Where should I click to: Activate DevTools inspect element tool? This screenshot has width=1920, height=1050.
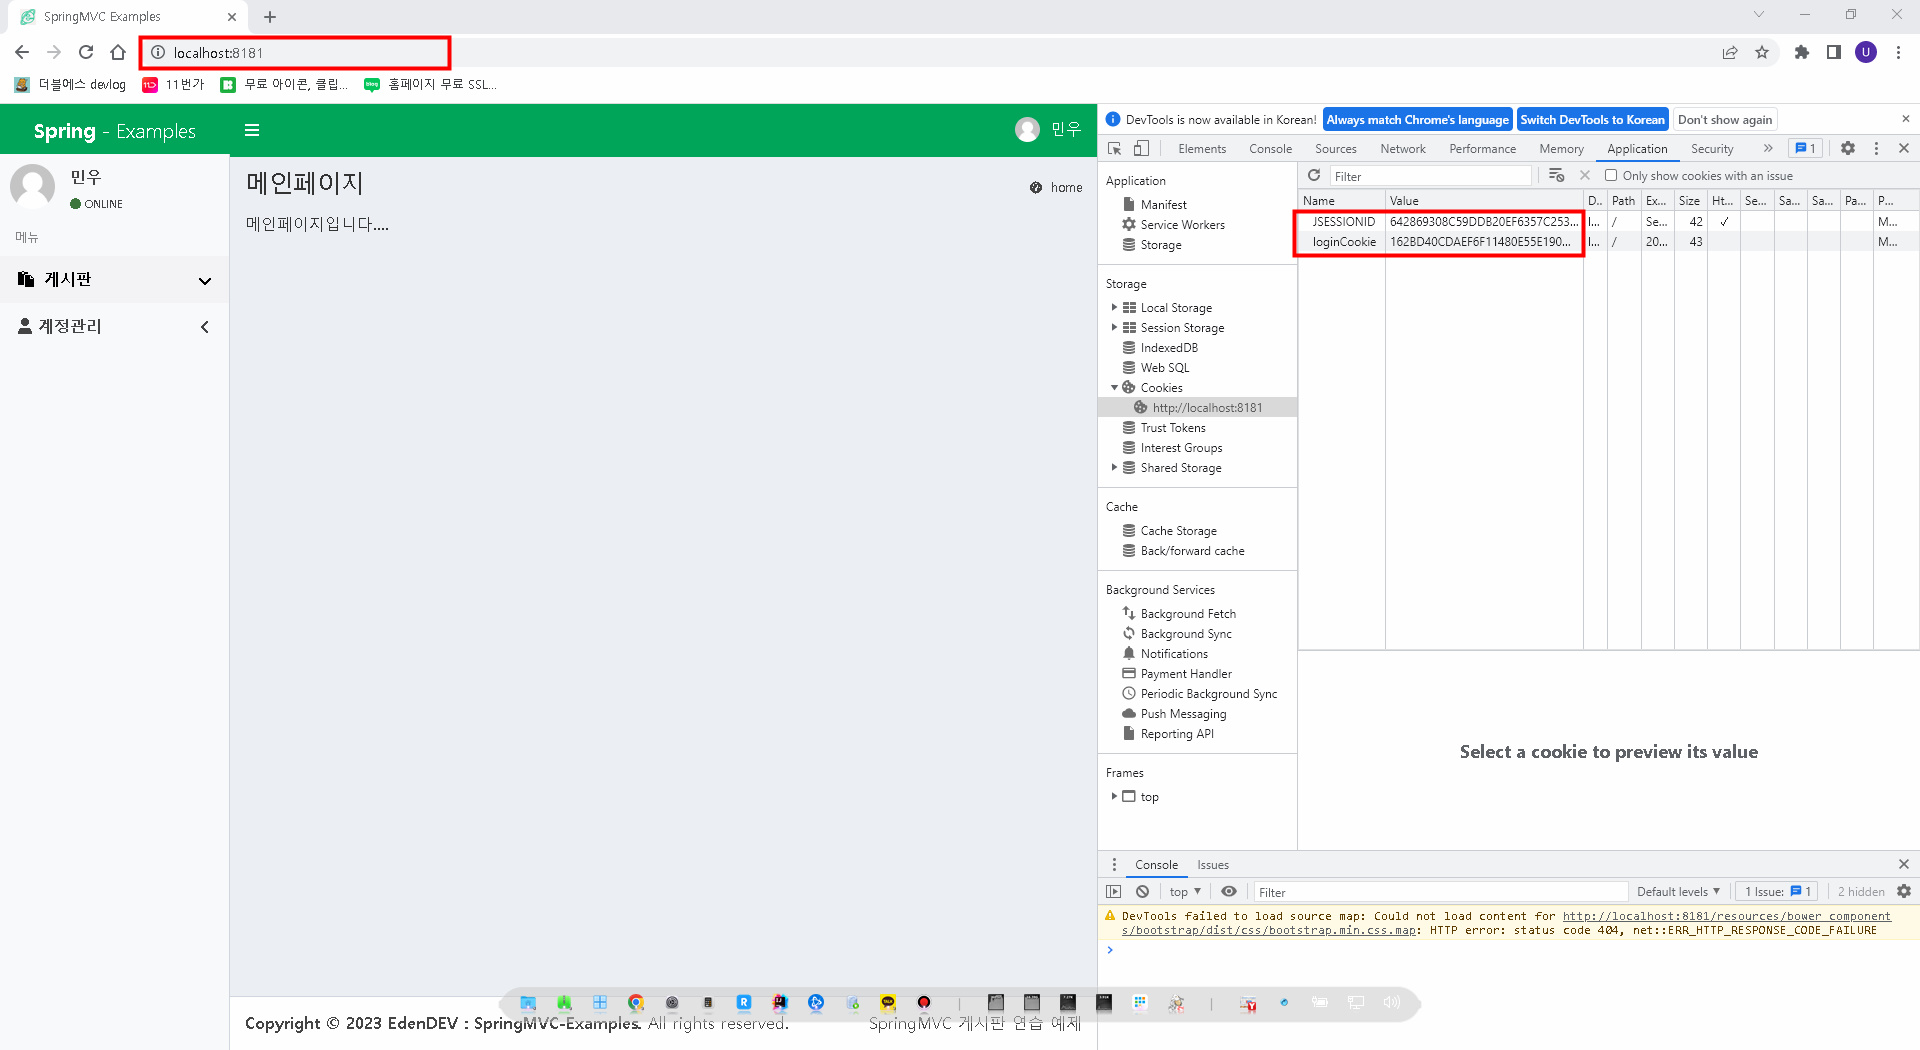[x=1114, y=148]
